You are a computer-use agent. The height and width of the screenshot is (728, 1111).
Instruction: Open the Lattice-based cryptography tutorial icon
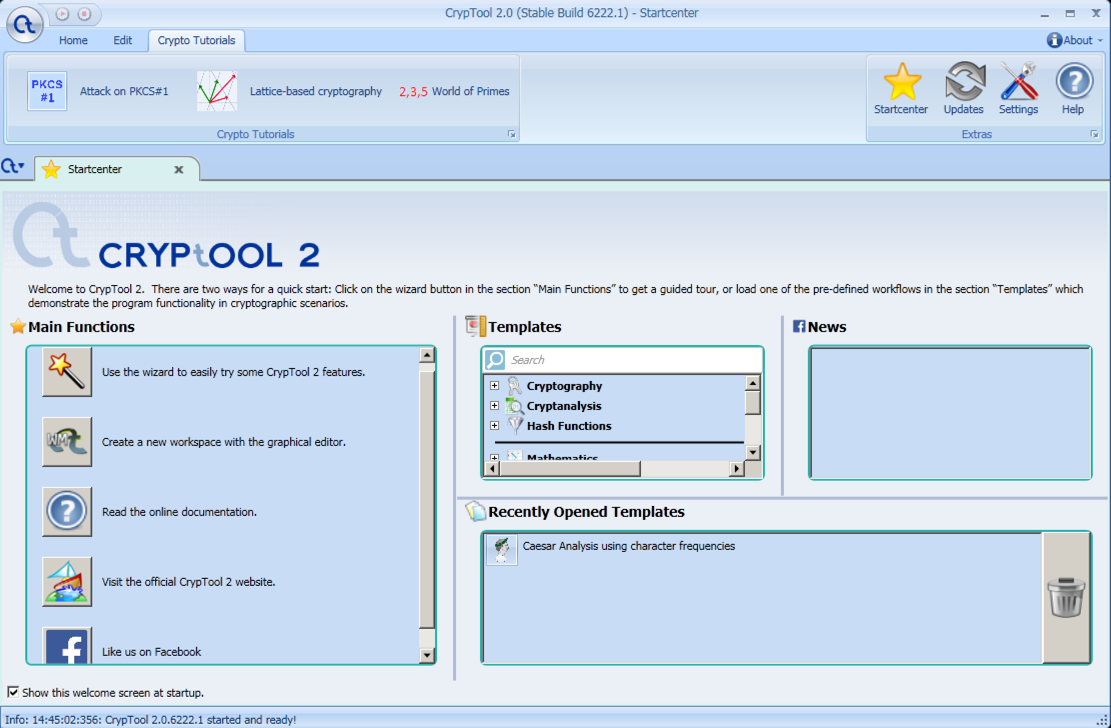[x=217, y=91]
